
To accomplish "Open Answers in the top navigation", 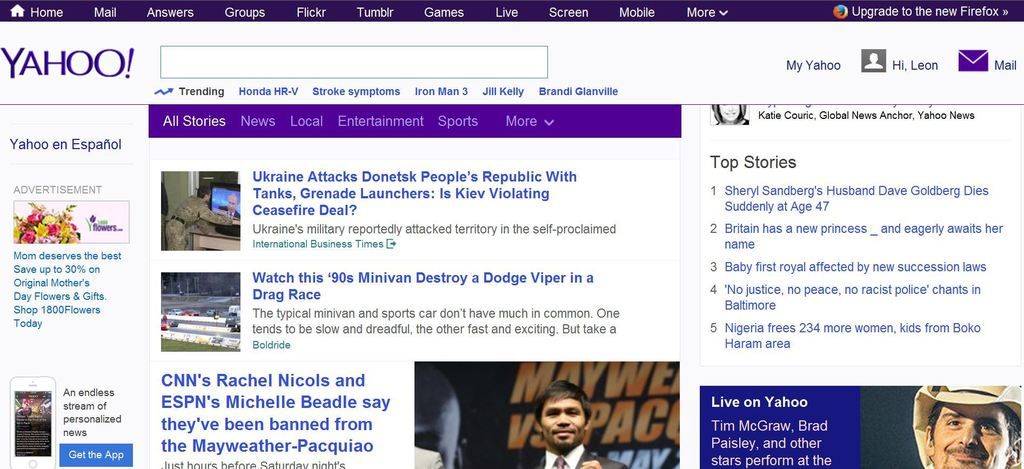I will pos(170,12).
